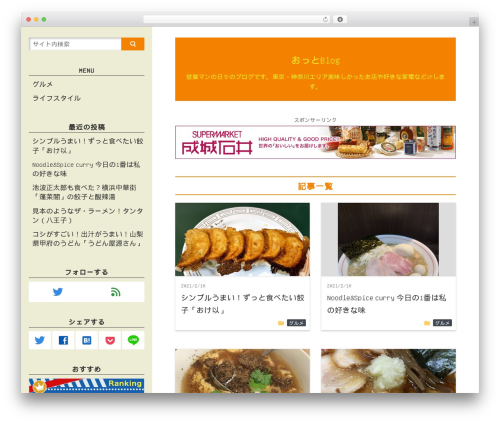The image size is (500, 423).
Task: Click the 2021/2/10 date on gyoza card
Action: [193, 286]
